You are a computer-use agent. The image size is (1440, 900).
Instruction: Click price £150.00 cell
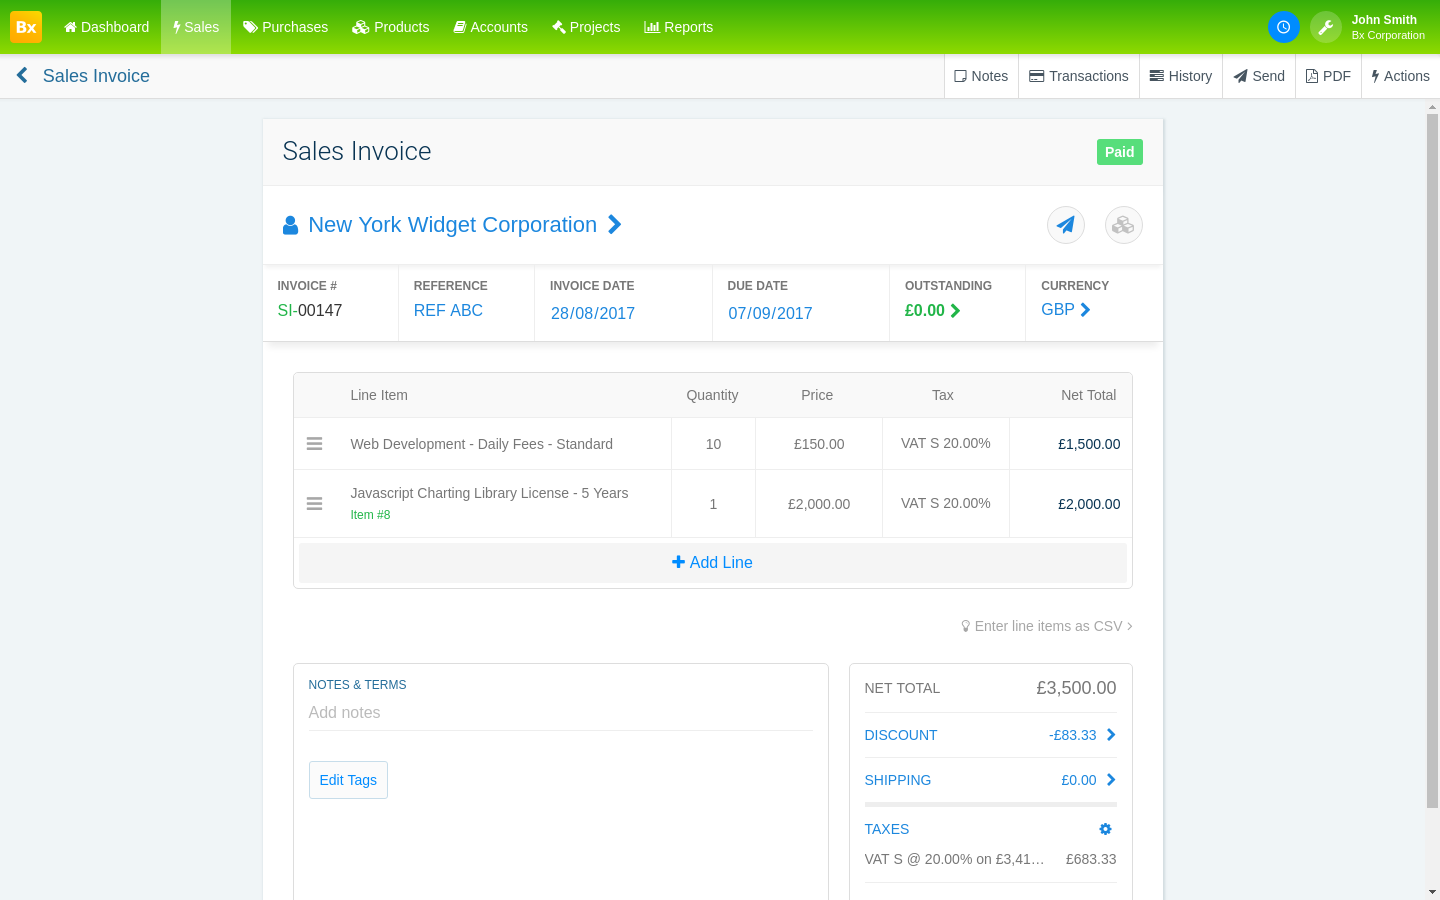coord(819,444)
